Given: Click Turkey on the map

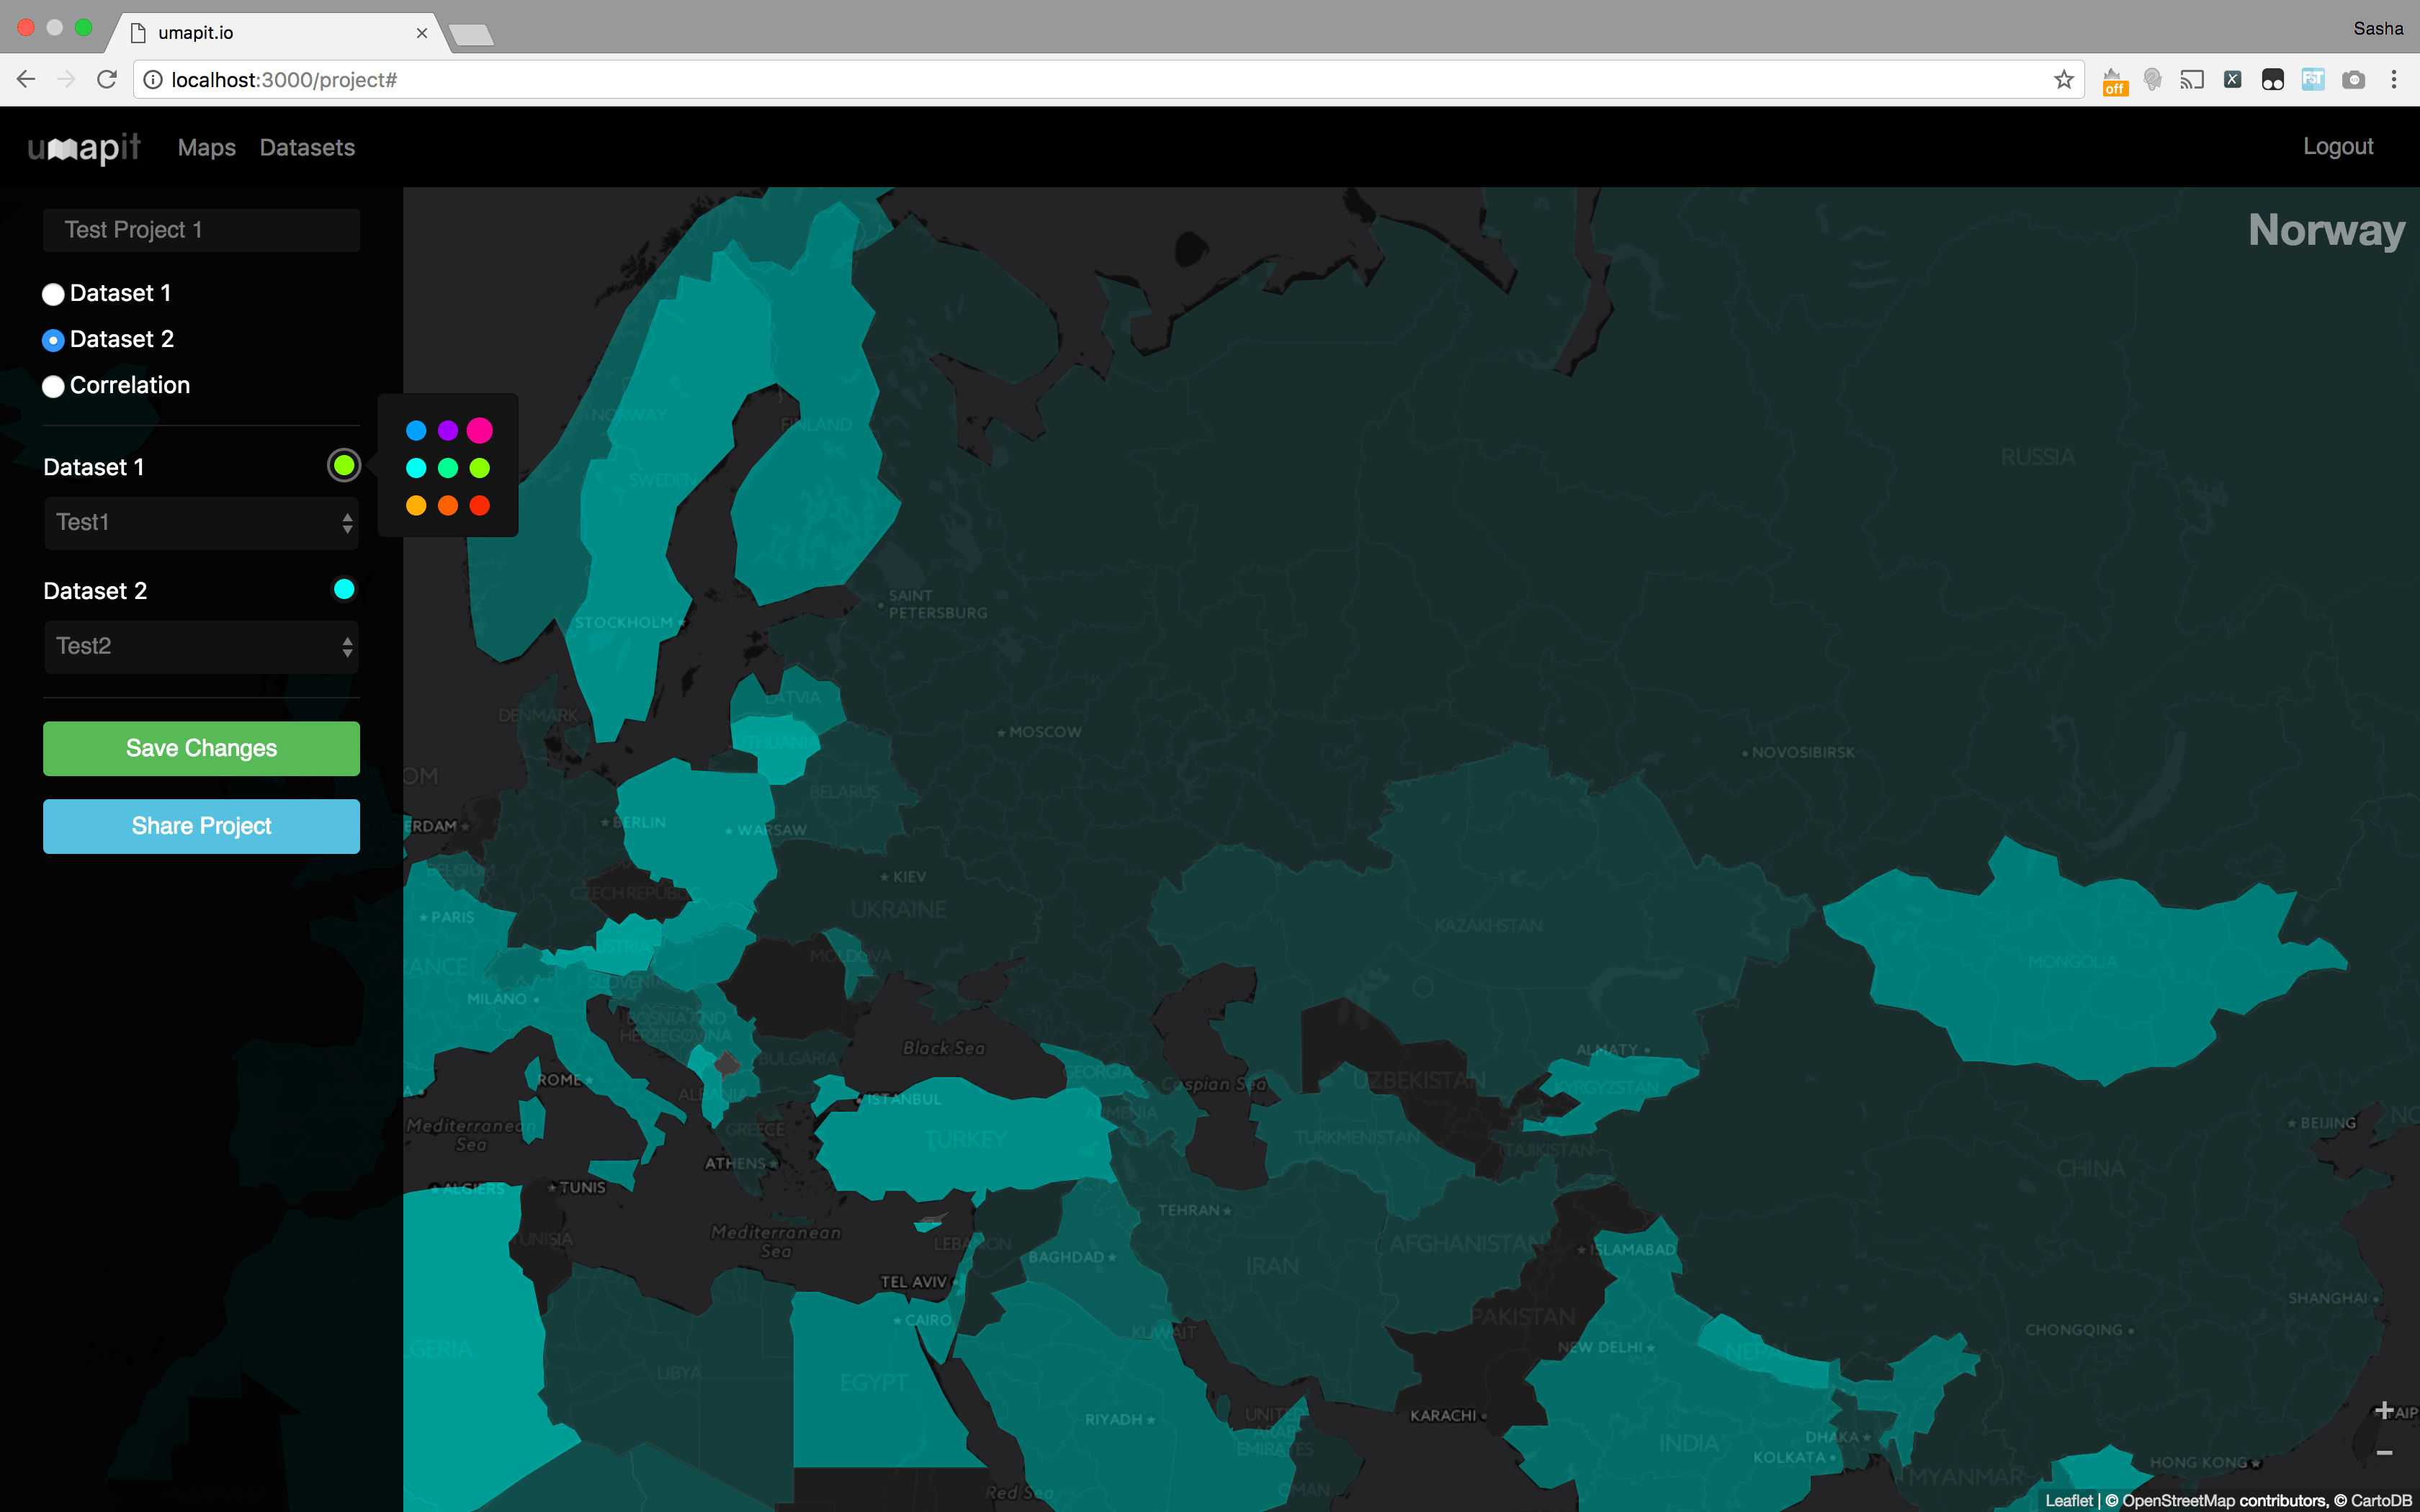Looking at the screenshot, I should click(965, 1140).
